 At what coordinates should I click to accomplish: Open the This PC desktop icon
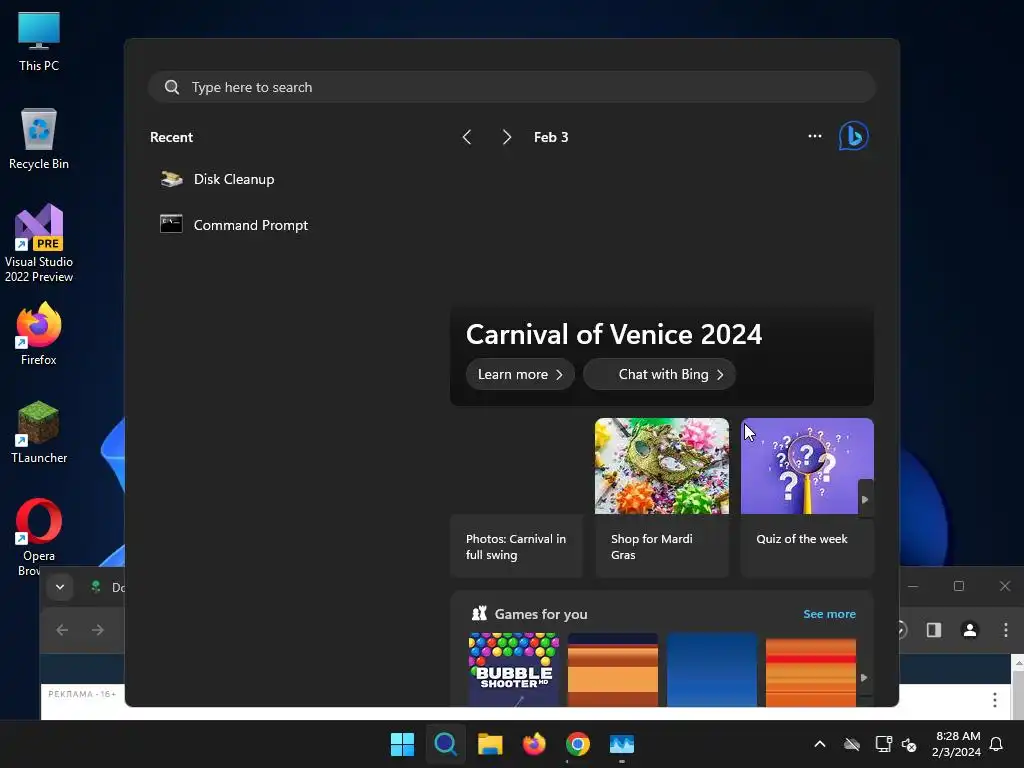click(x=39, y=42)
